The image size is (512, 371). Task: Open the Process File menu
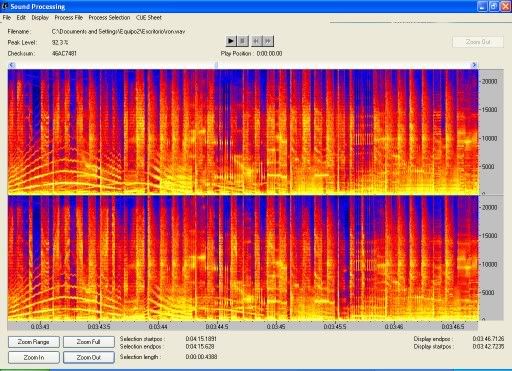(x=69, y=18)
